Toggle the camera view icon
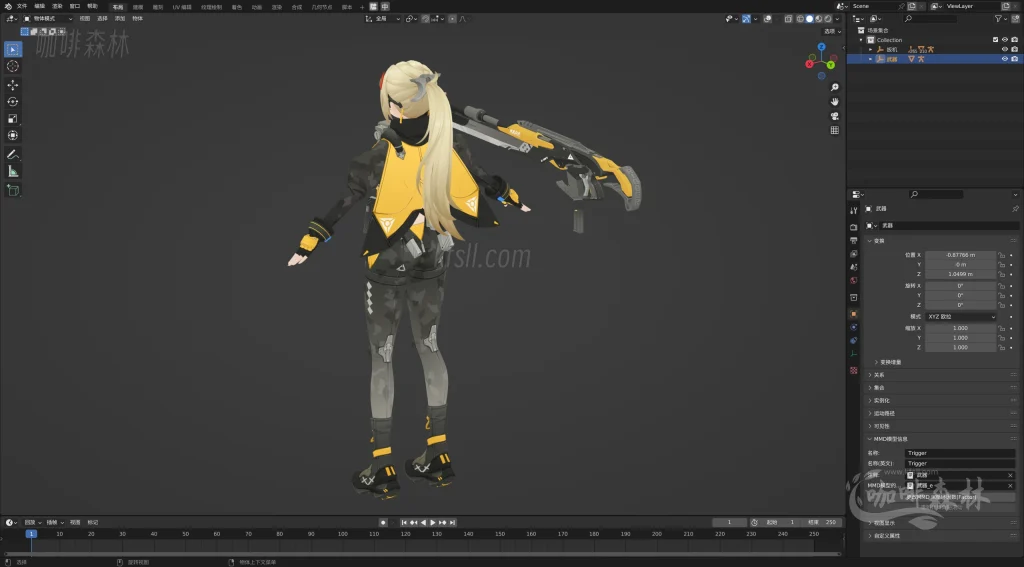Image resolution: width=1024 pixels, height=567 pixels. coord(835,116)
